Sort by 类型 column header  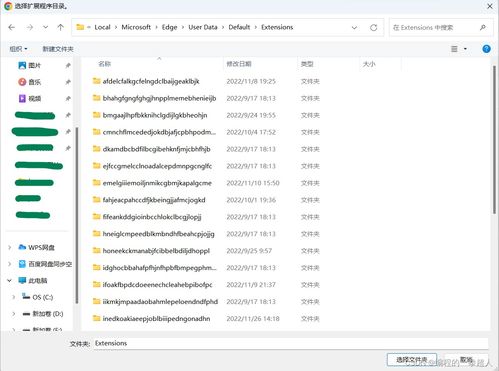point(307,64)
